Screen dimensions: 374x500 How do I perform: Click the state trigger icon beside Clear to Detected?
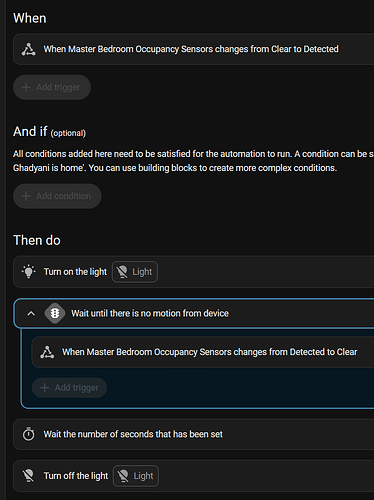tap(29, 49)
